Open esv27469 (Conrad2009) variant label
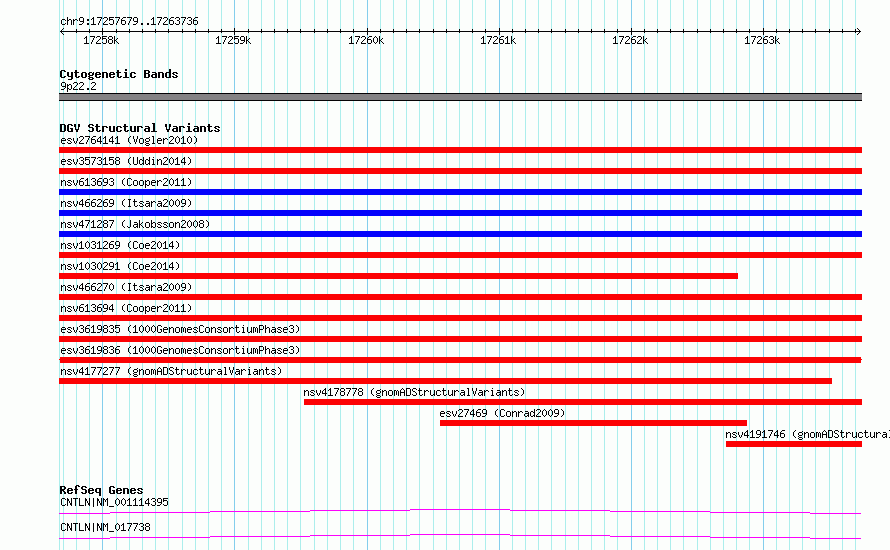Screen dimensions: 890x550 [x=502, y=413]
